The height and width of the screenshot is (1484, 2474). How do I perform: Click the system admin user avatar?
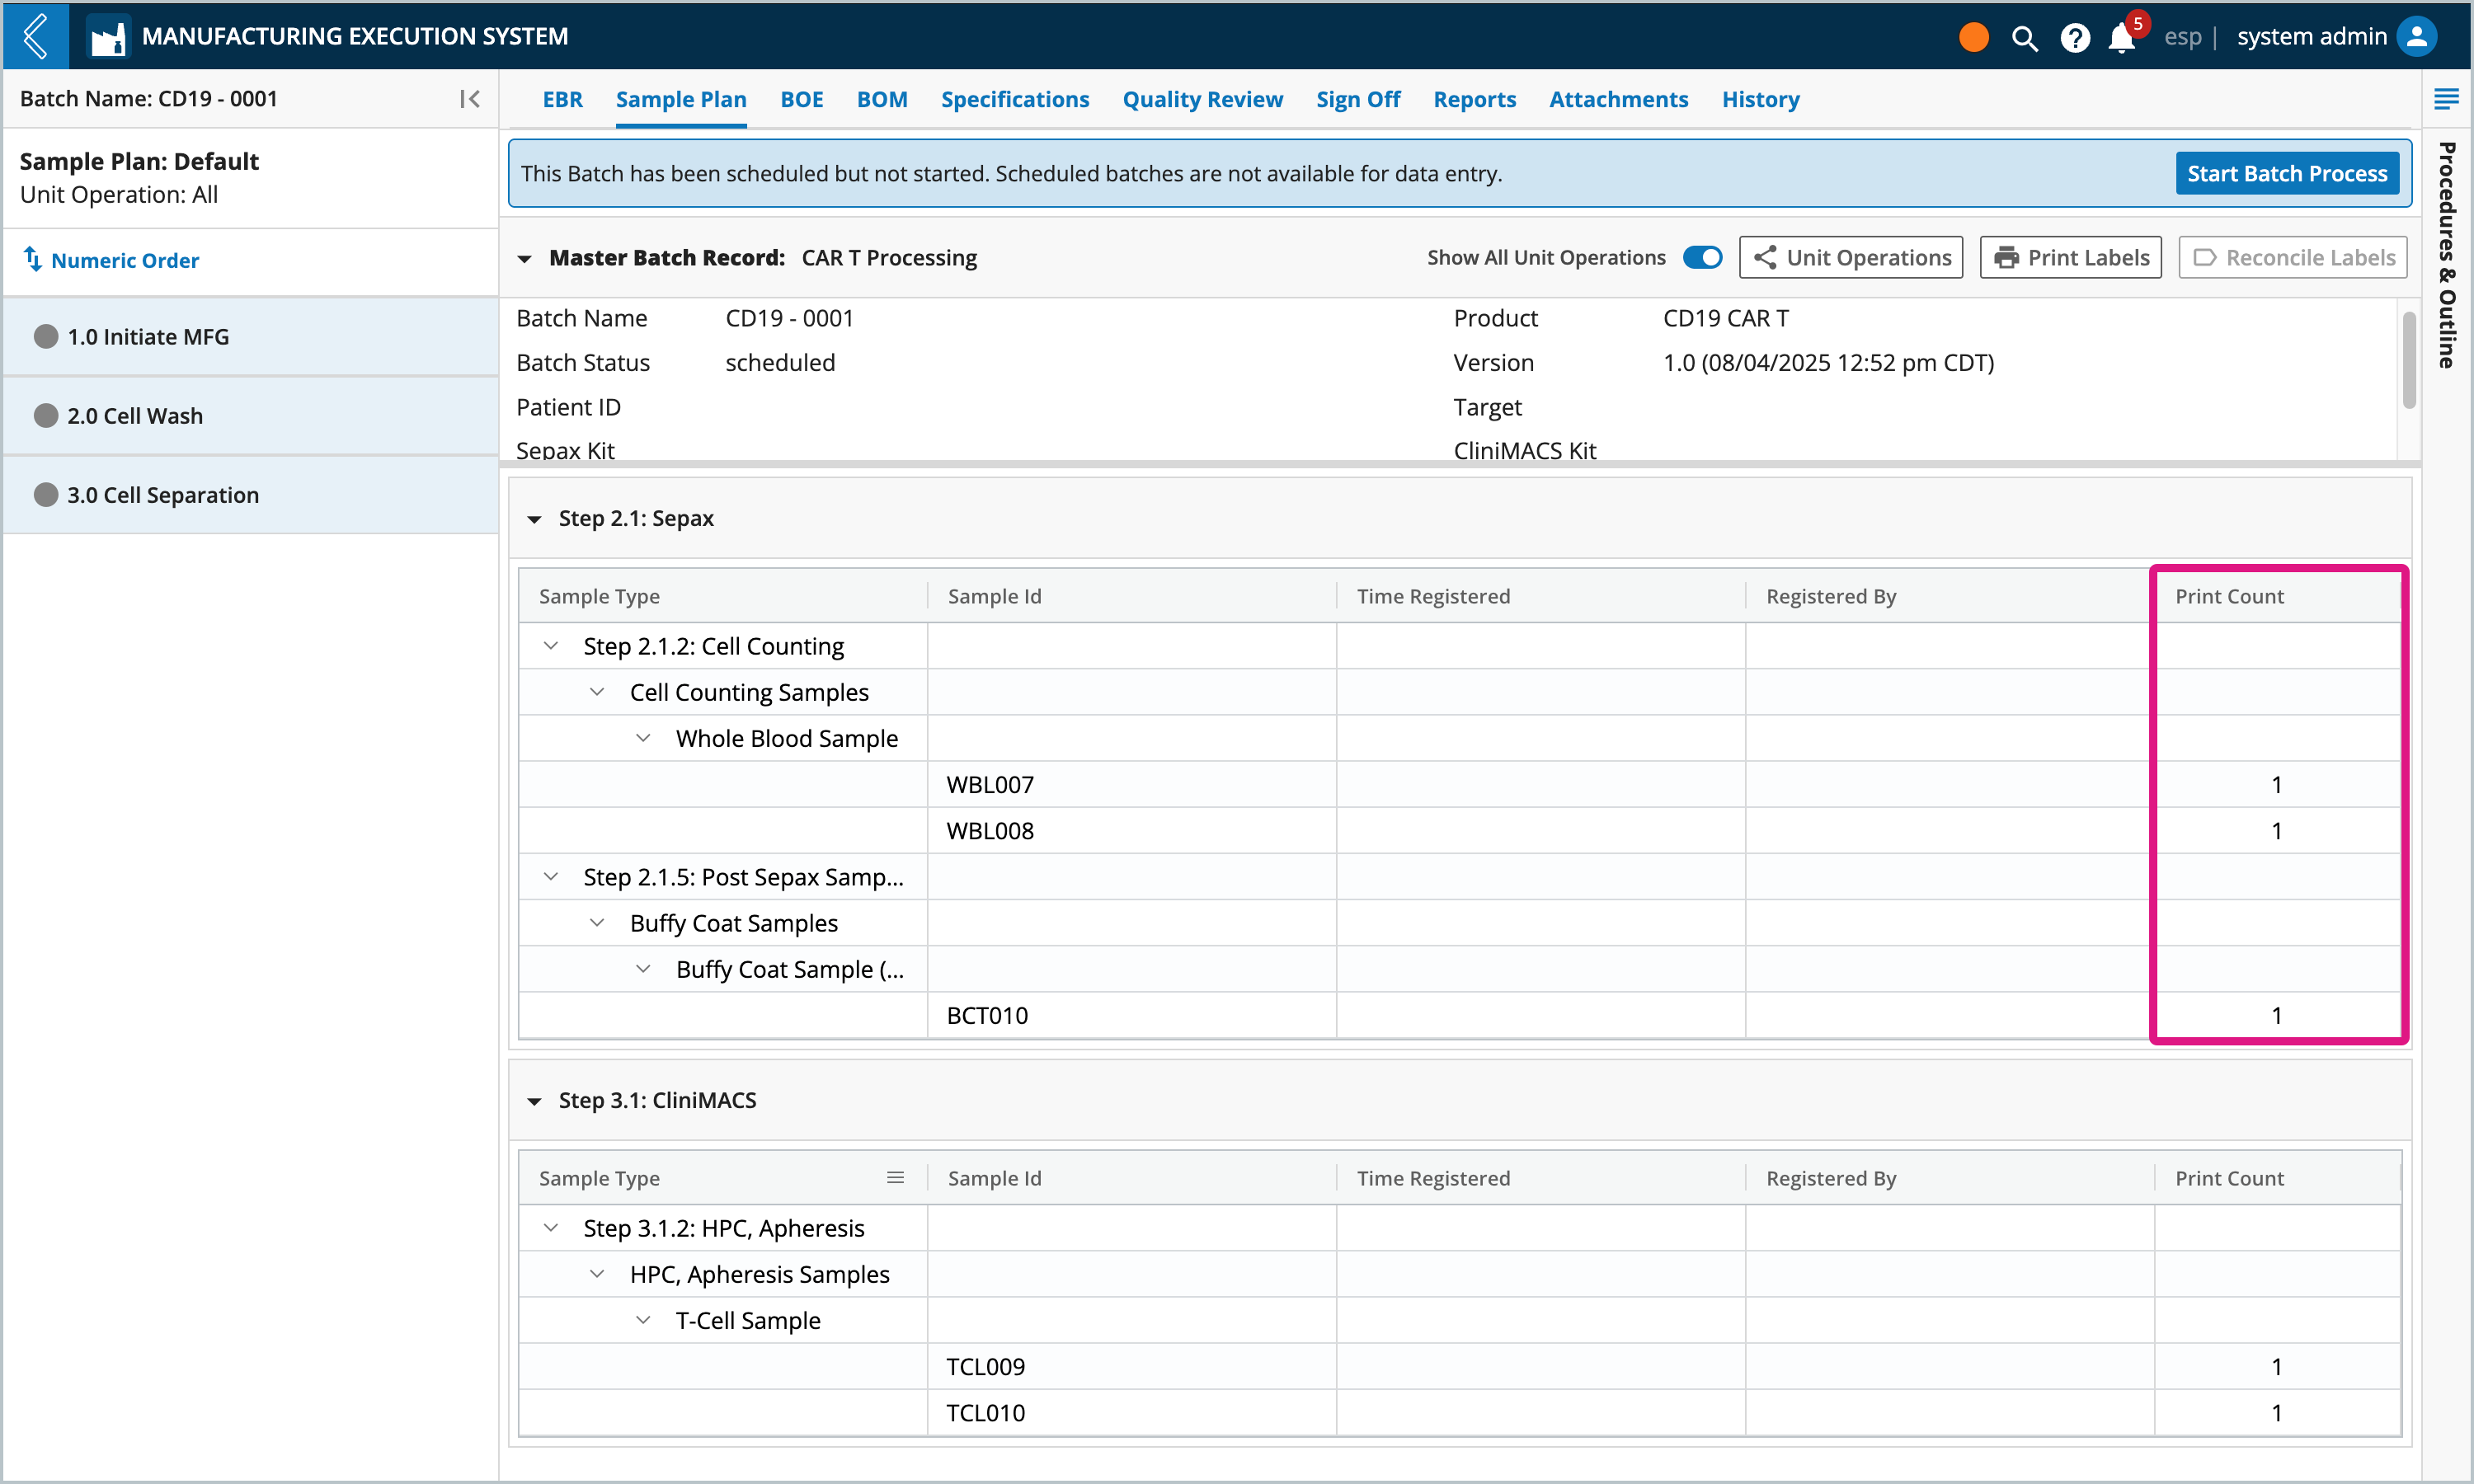tap(2417, 37)
